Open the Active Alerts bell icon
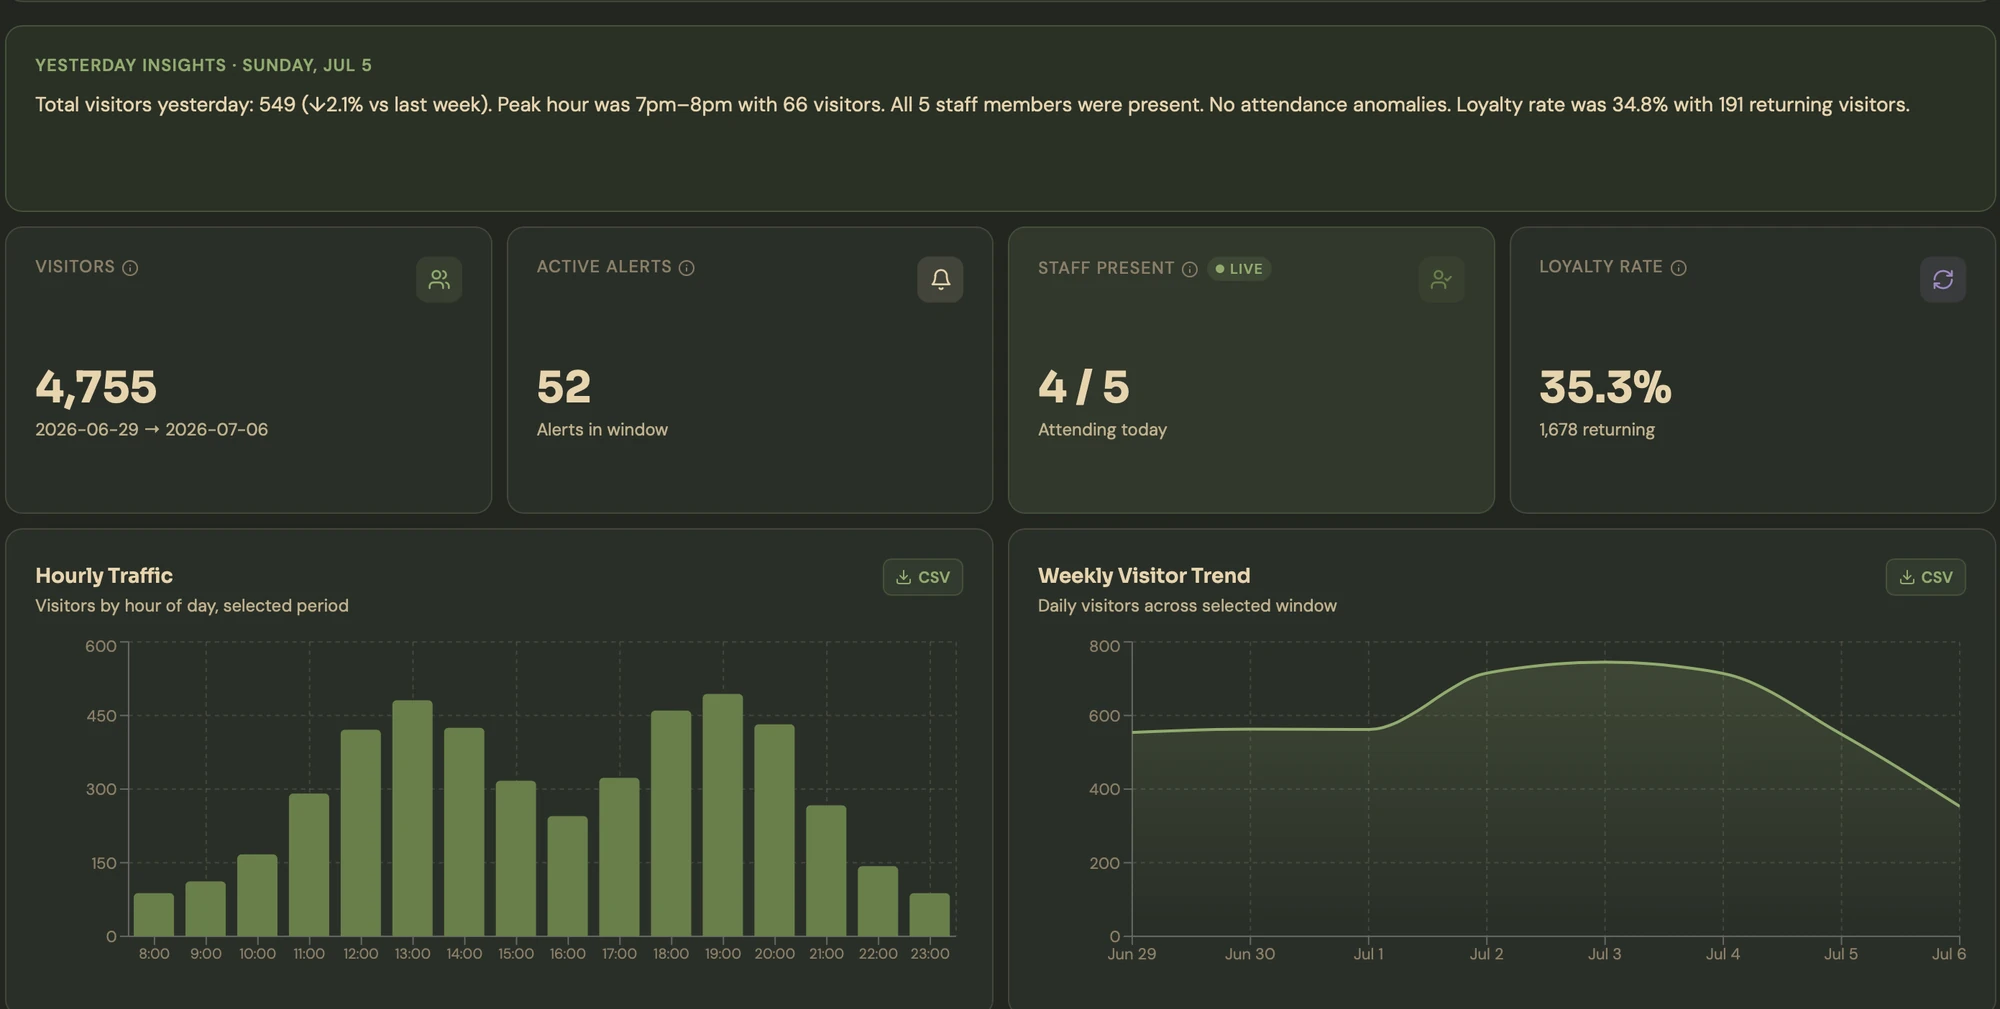 point(940,279)
